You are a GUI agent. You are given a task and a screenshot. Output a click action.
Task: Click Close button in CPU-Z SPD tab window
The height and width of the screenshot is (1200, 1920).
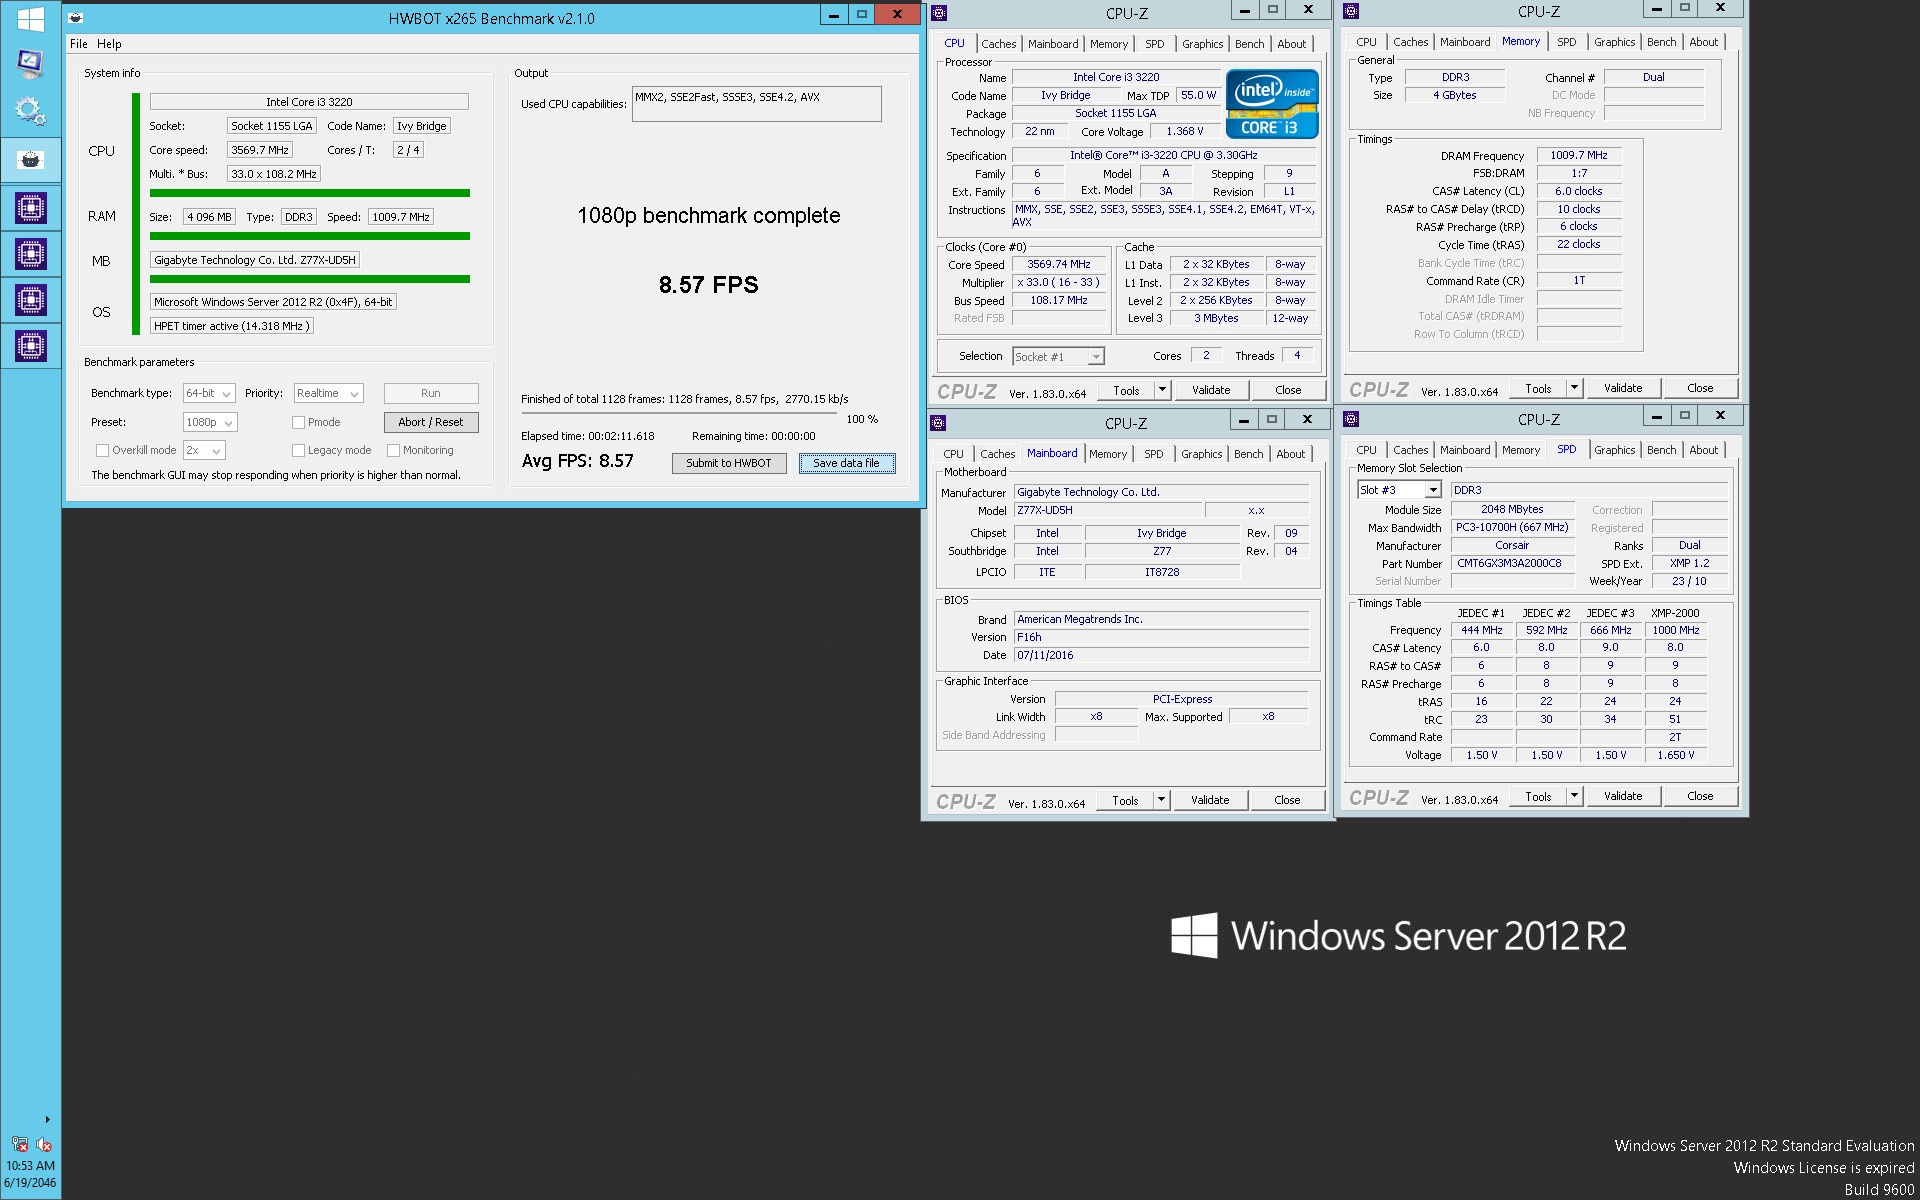[x=1699, y=796]
